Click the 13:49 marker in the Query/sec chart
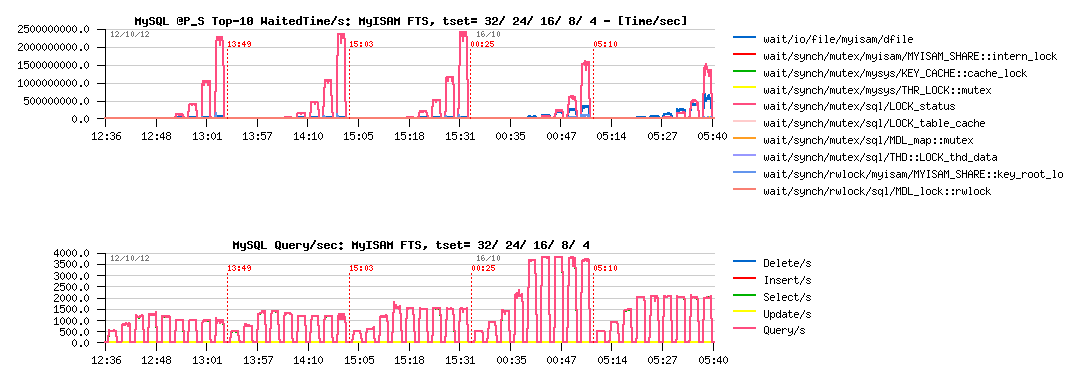1082x374 pixels. tap(238, 268)
